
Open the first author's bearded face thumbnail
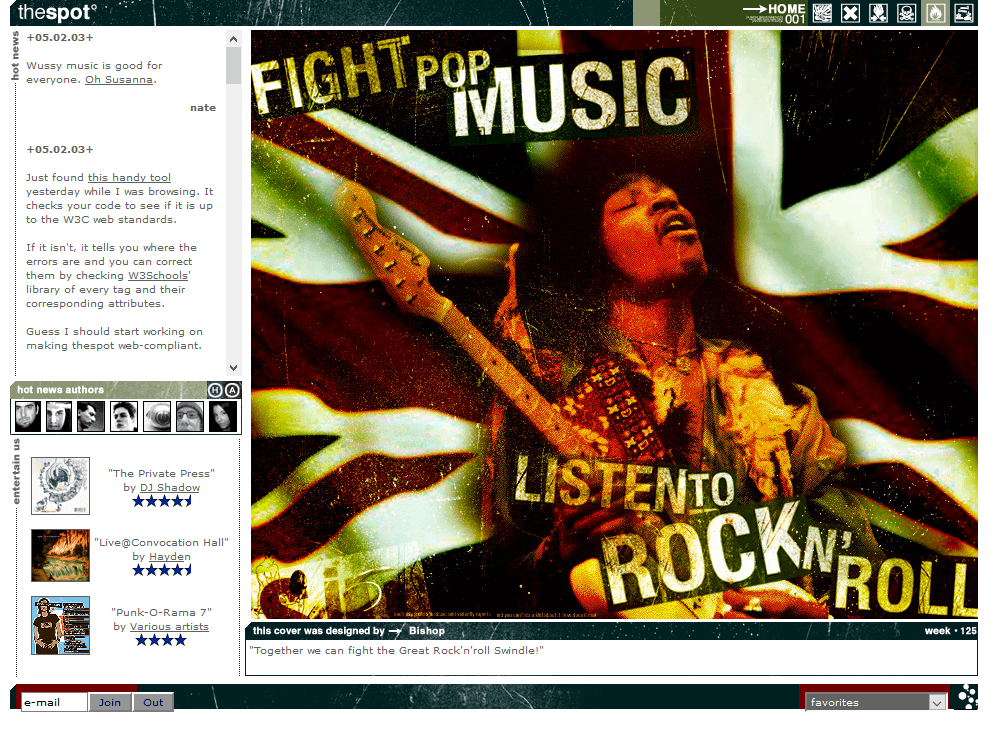[x=28, y=417]
